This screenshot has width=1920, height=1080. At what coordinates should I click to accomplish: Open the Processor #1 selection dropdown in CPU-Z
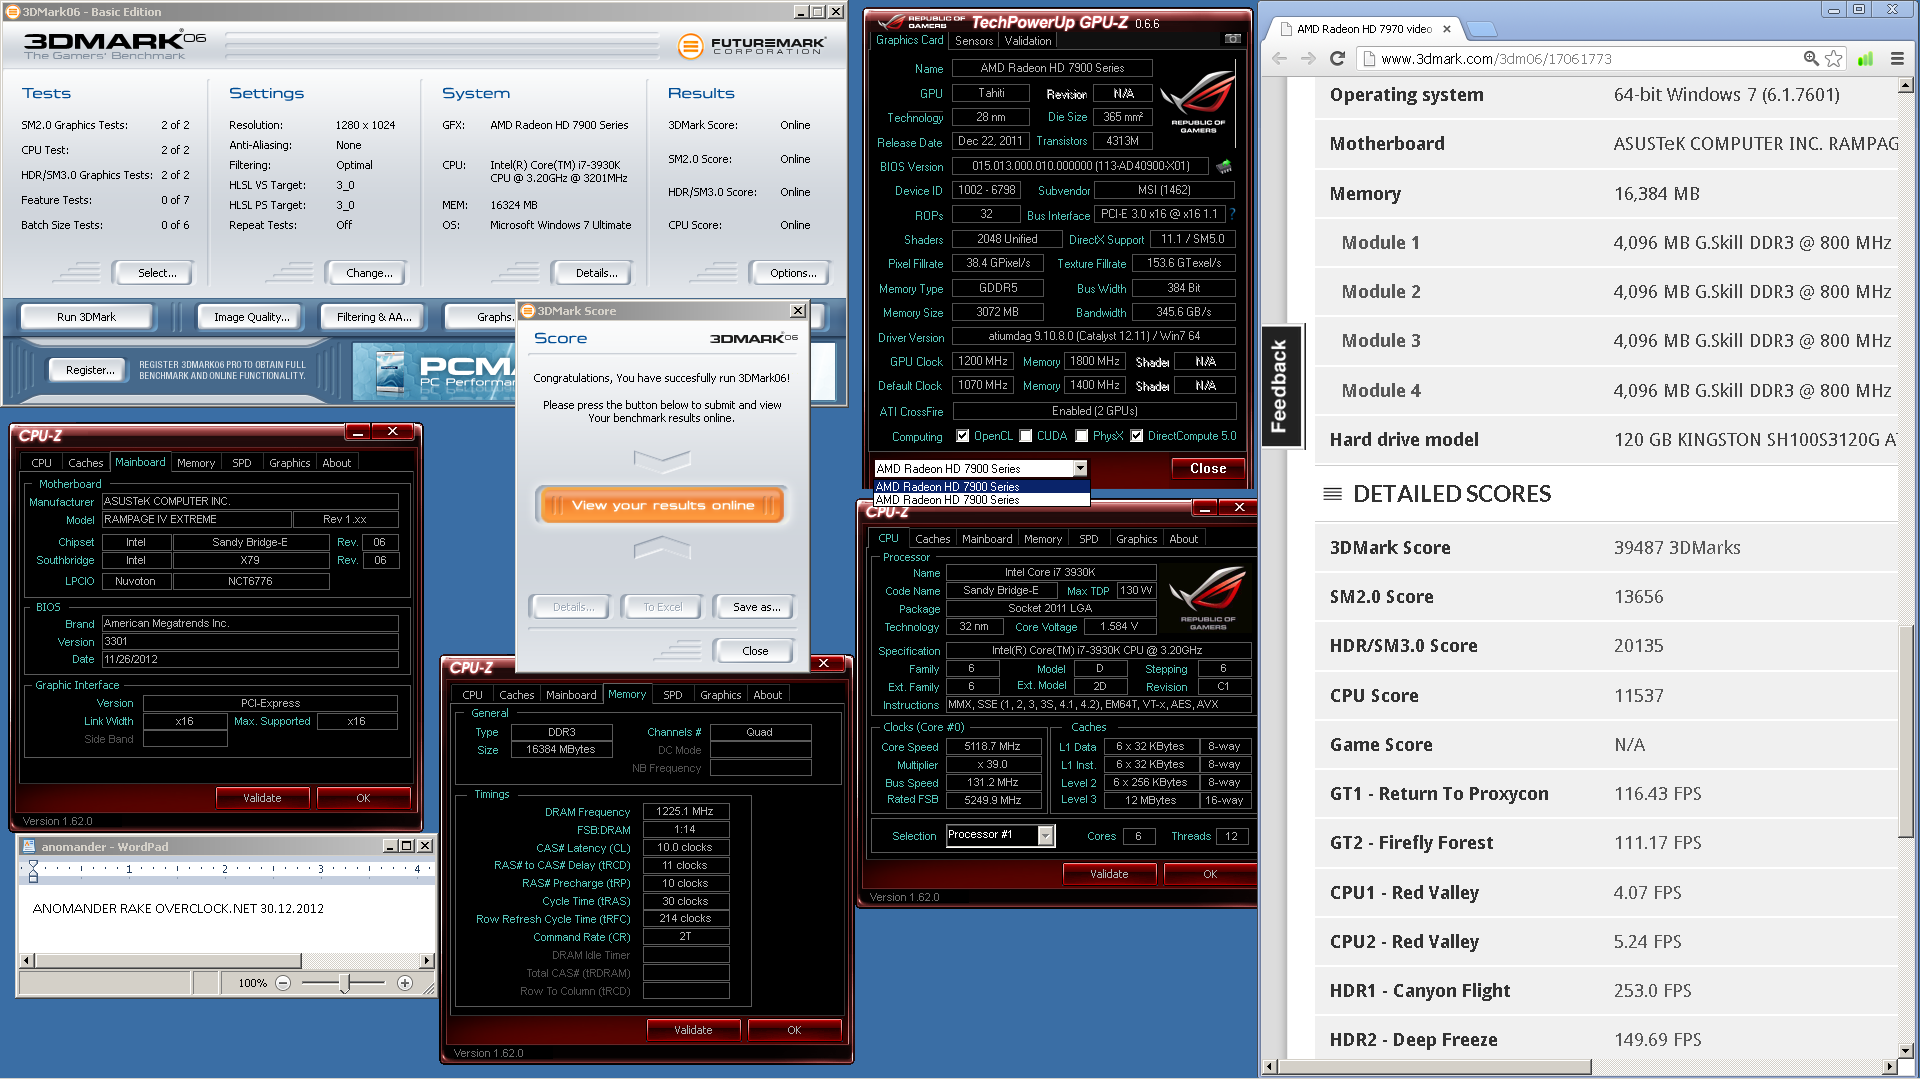1045,835
